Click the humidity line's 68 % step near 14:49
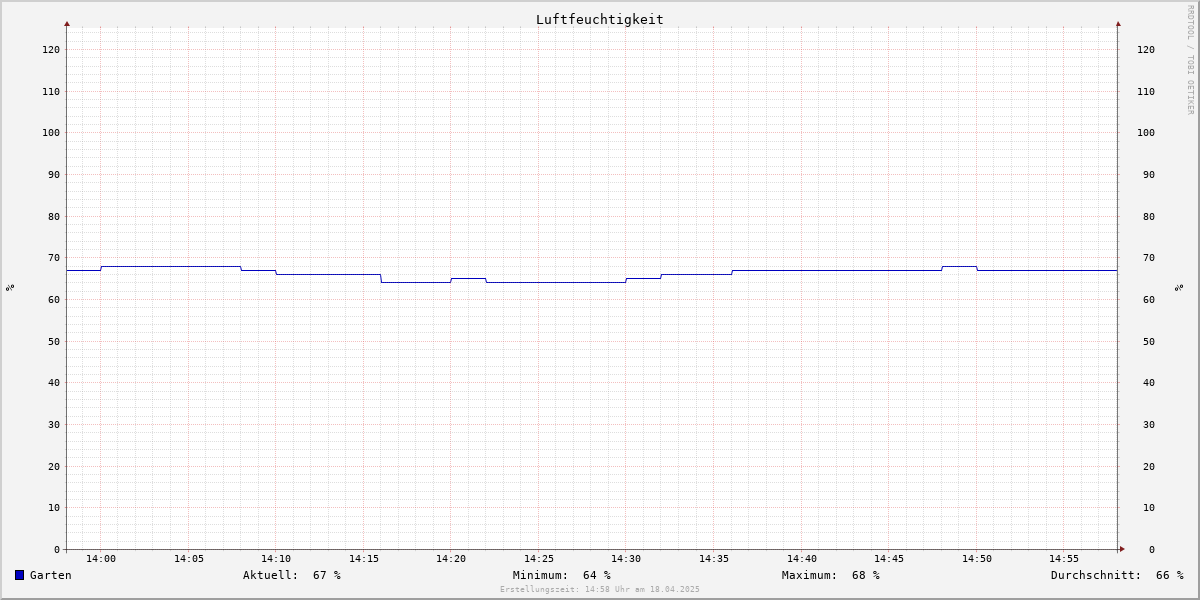 959,267
